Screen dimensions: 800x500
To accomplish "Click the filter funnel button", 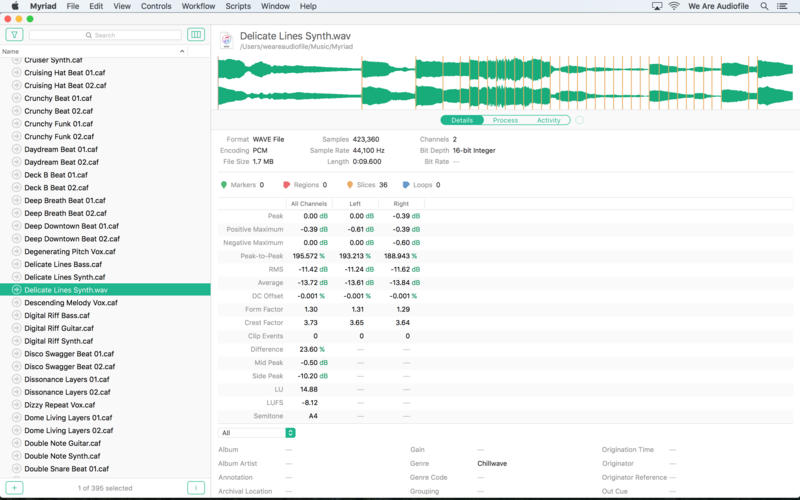I will tap(14, 35).
